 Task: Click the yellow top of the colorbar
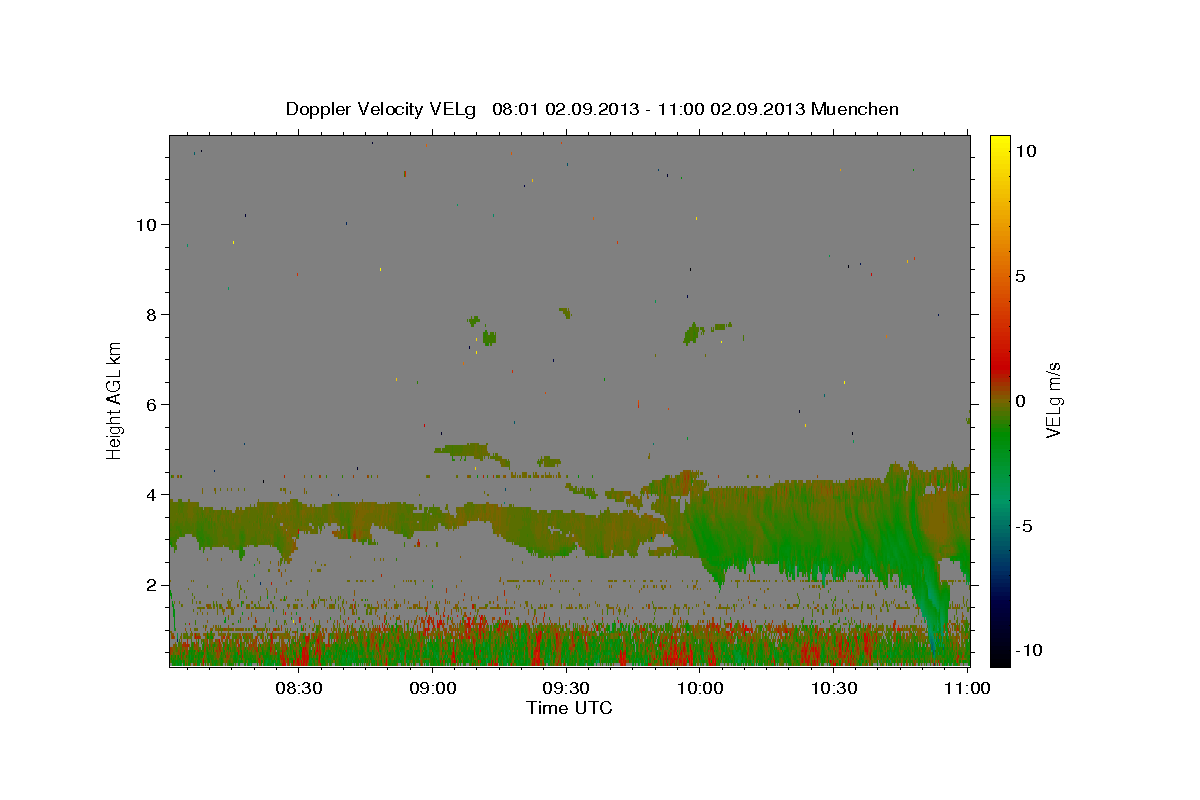tap(1000, 145)
